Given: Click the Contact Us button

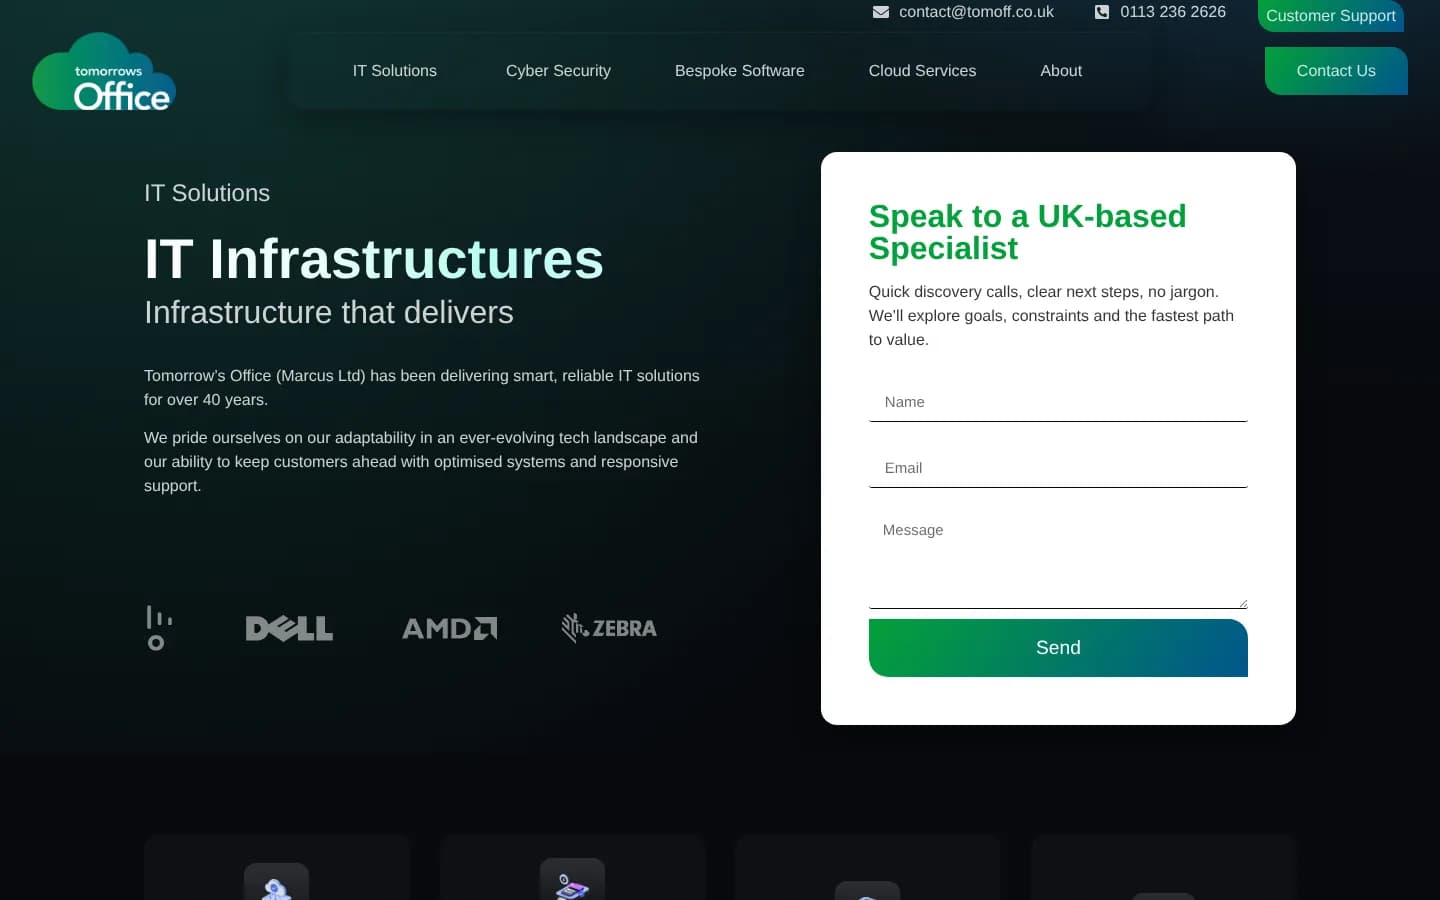Looking at the screenshot, I should [1336, 71].
